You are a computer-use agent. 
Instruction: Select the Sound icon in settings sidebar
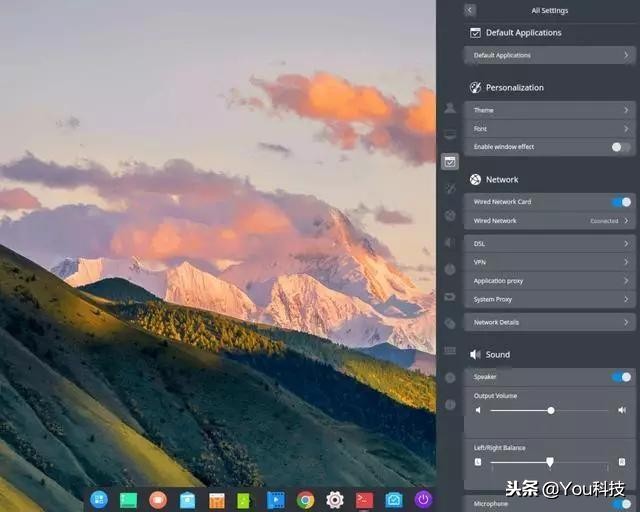point(450,242)
